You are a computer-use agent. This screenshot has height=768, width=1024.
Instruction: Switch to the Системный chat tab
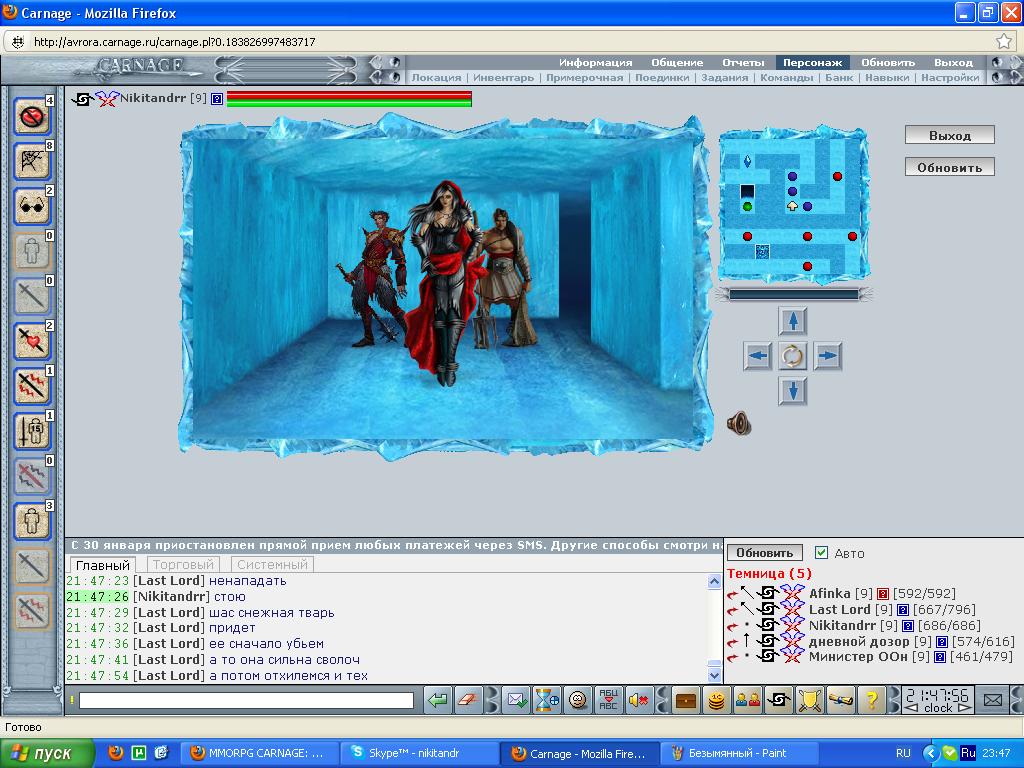272,565
